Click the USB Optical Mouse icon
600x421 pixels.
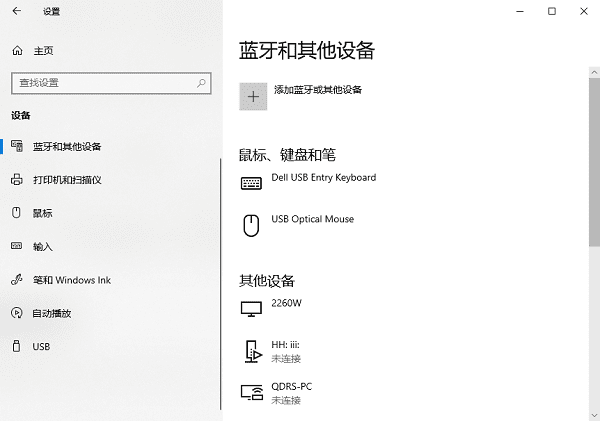(251, 225)
